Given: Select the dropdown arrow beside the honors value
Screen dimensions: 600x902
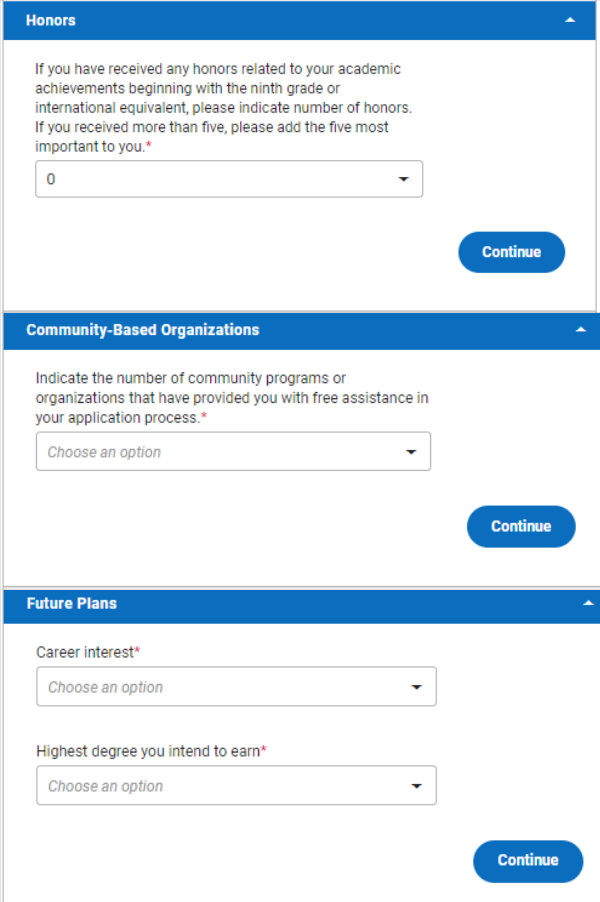Looking at the screenshot, I should point(404,179).
